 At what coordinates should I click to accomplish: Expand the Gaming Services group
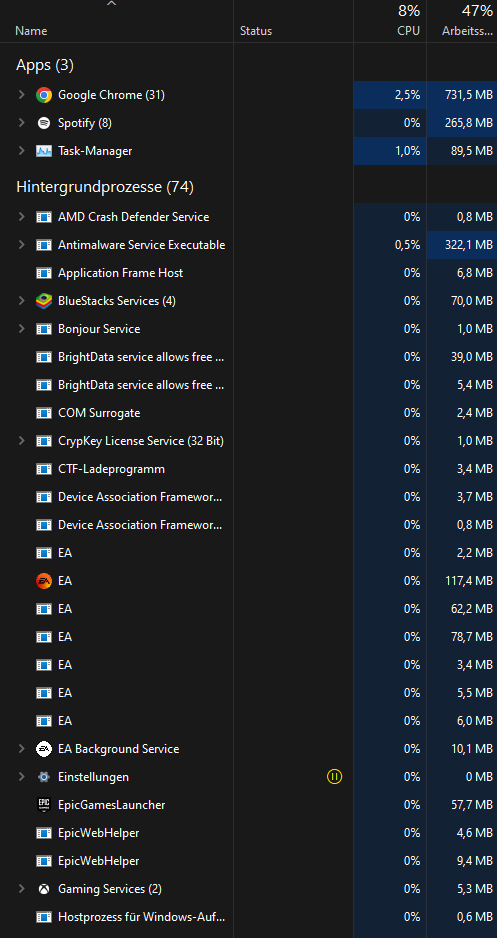pos(22,889)
